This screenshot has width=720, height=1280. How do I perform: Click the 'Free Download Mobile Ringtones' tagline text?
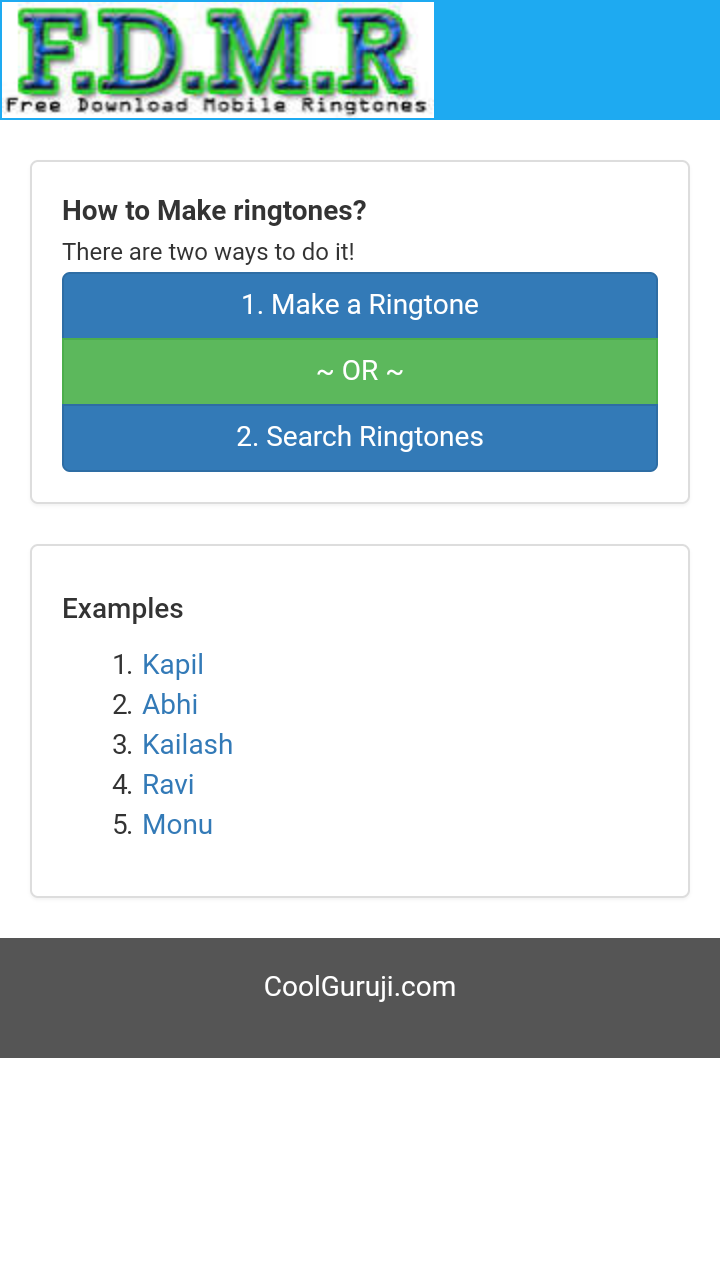coord(217,105)
